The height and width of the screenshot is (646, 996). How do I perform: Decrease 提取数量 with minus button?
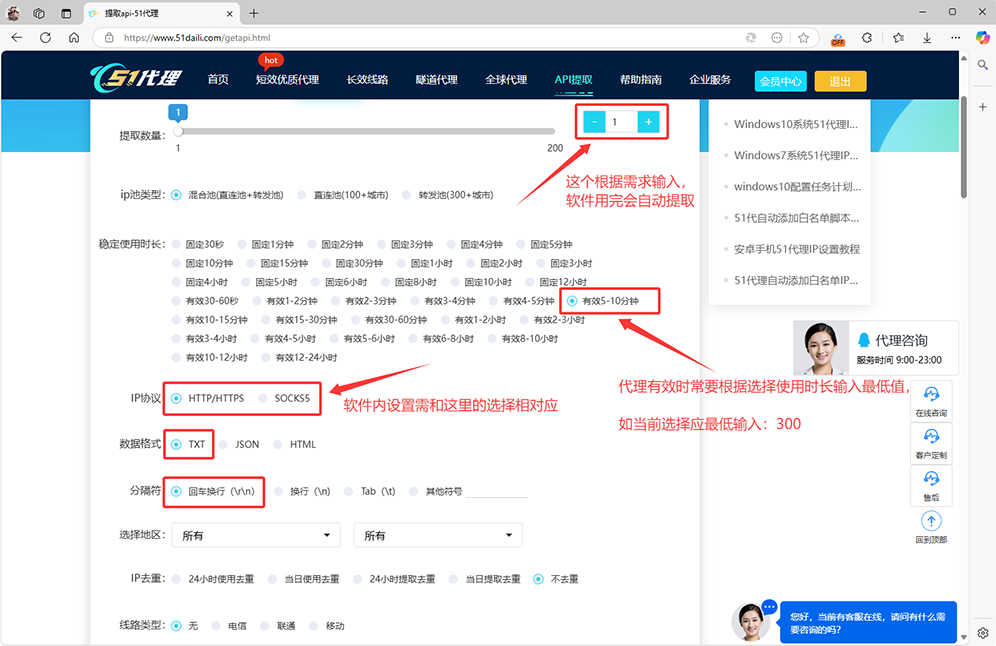click(594, 121)
